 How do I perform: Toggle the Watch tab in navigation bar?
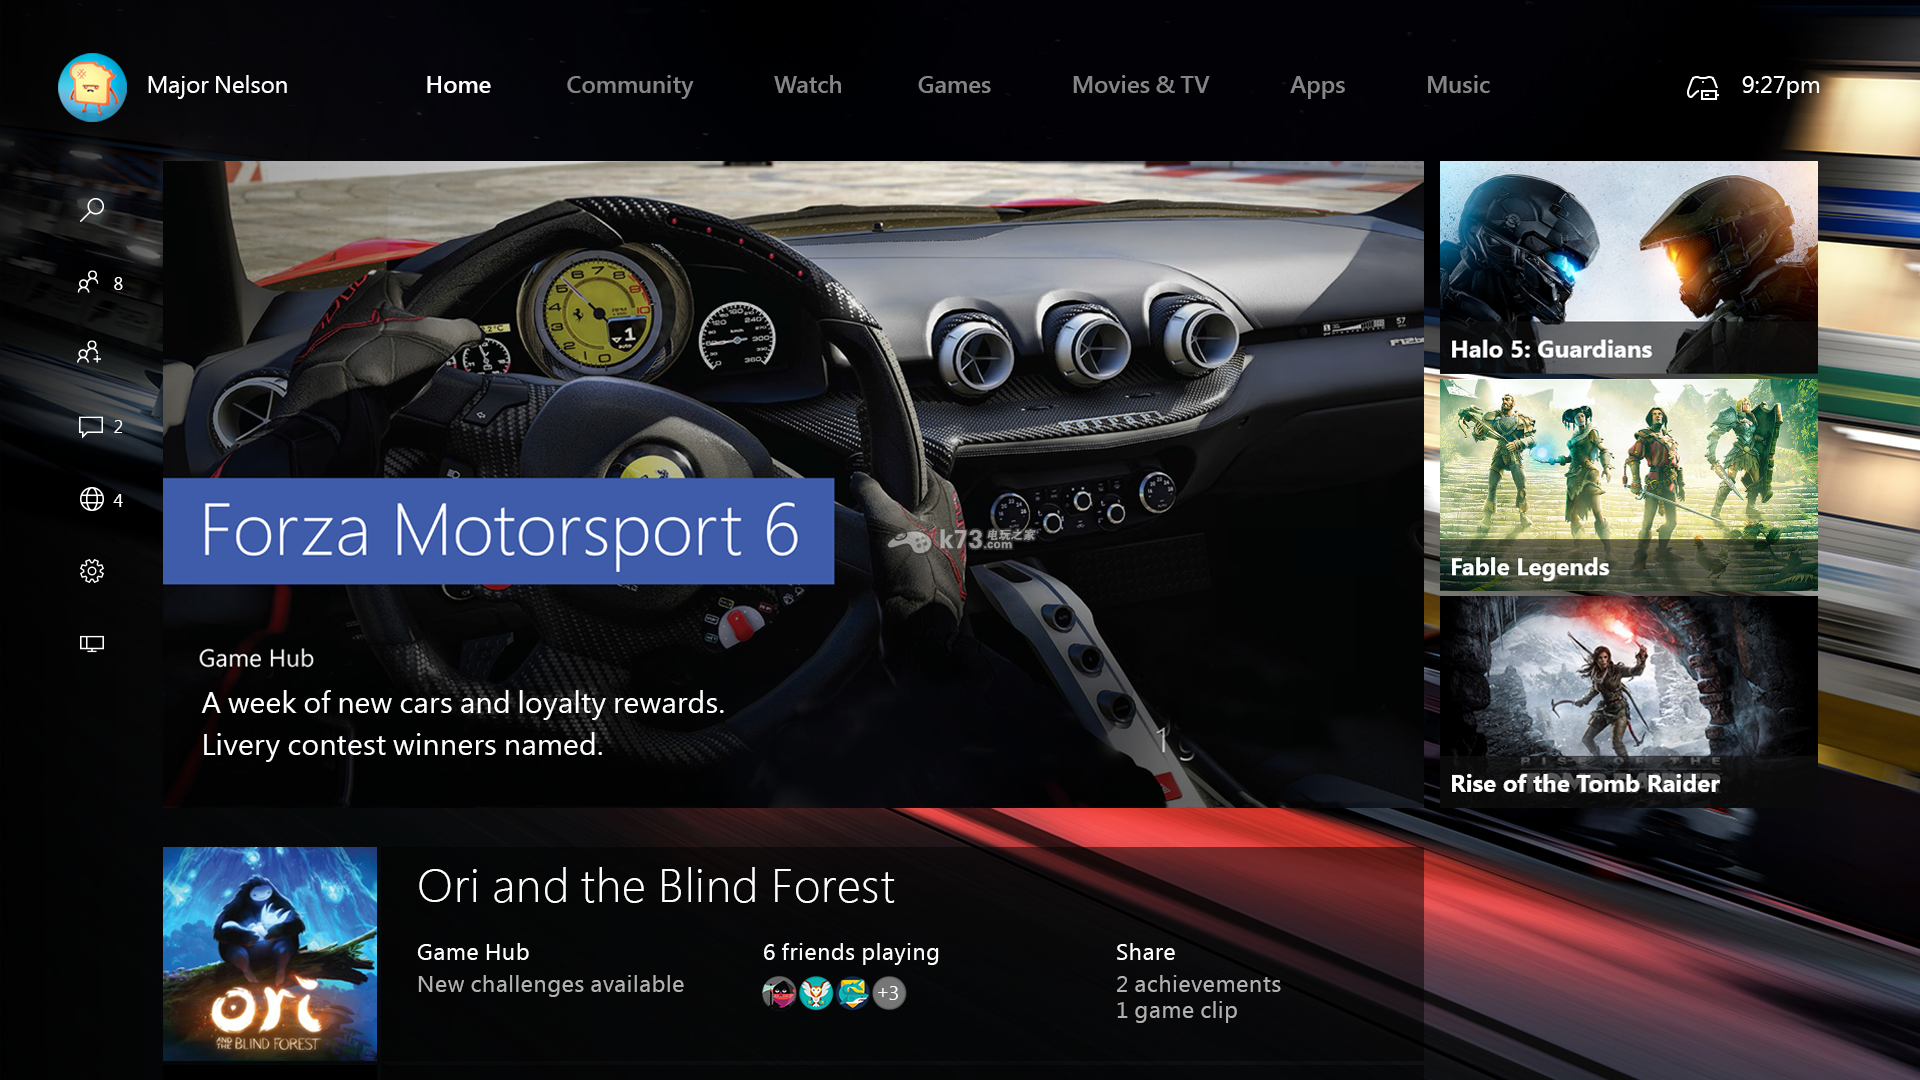807,84
